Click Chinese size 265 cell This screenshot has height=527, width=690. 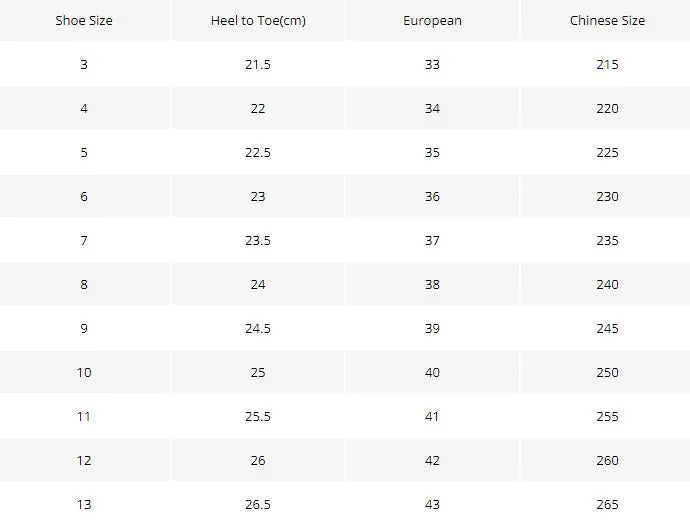click(x=607, y=505)
